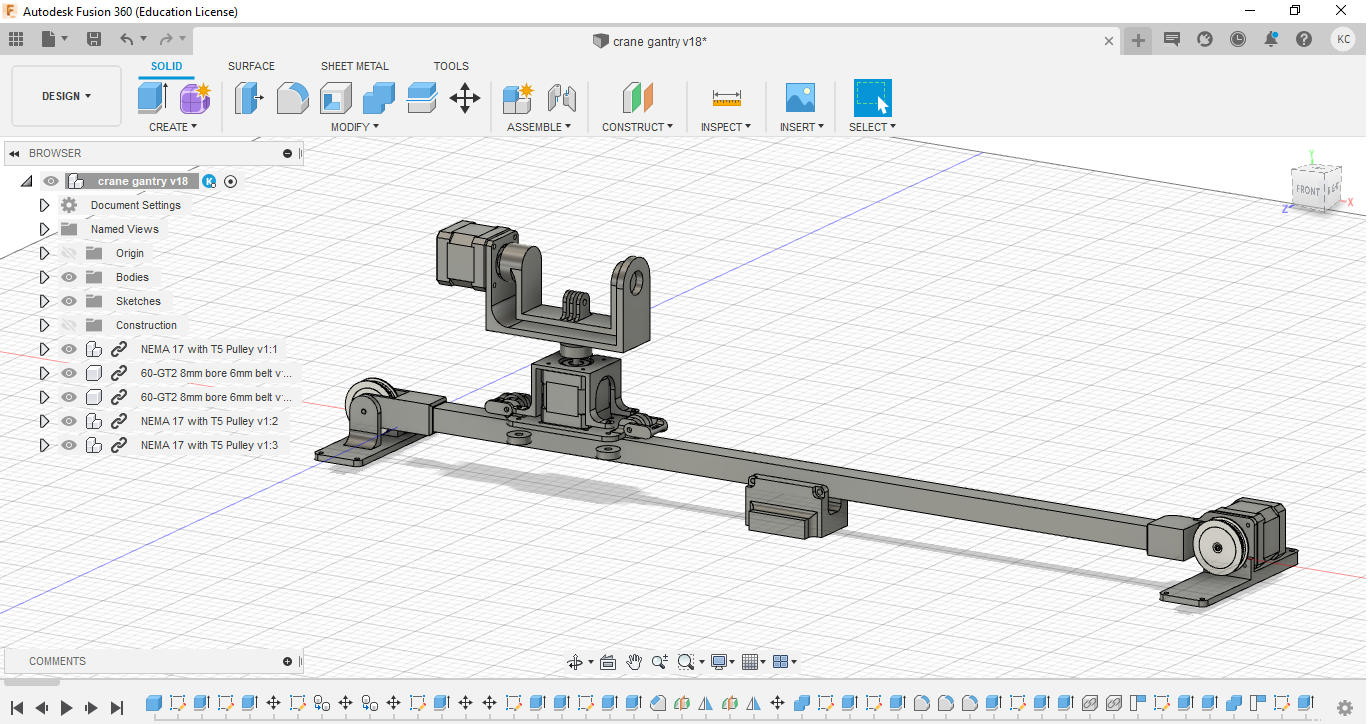Select the Shell tool
Image resolution: width=1368 pixels, height=724 pixels.
[x=336, y=98]
